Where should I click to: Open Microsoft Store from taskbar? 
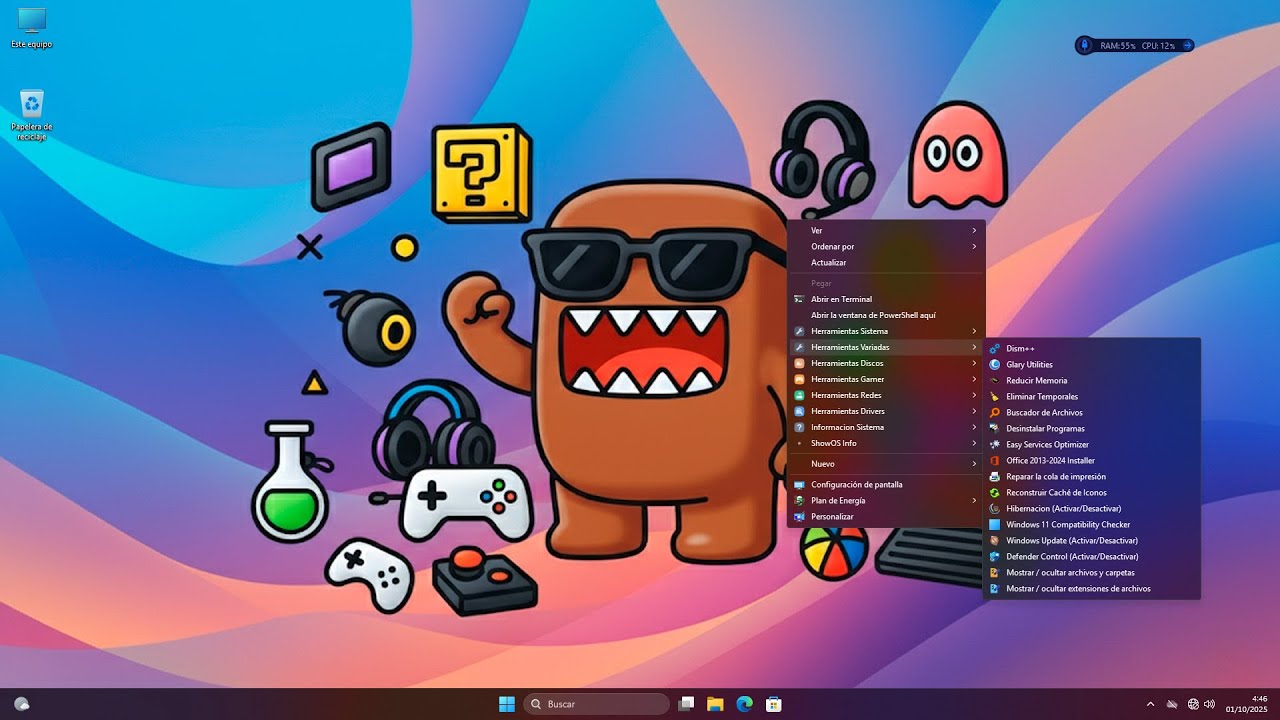pyautogui.click(x=773, y=704)
